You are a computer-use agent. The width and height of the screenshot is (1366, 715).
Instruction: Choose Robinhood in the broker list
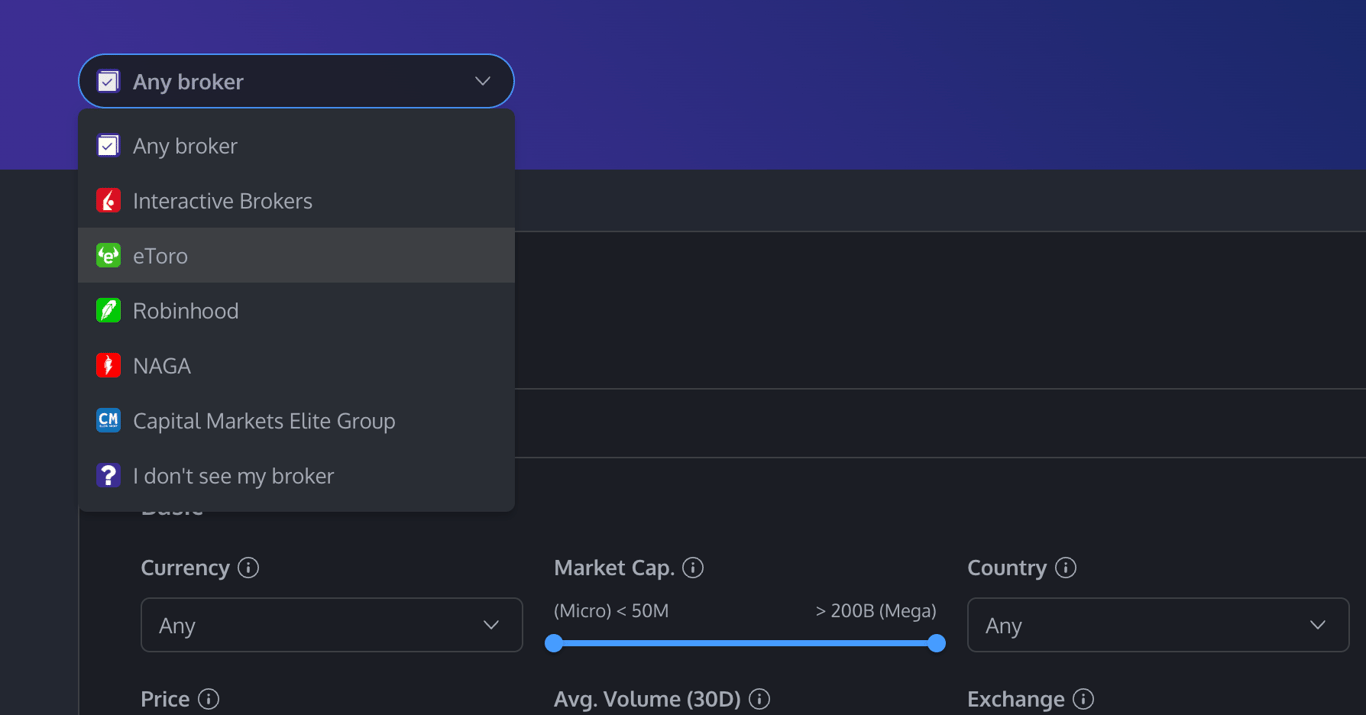(x=296, y=311)
